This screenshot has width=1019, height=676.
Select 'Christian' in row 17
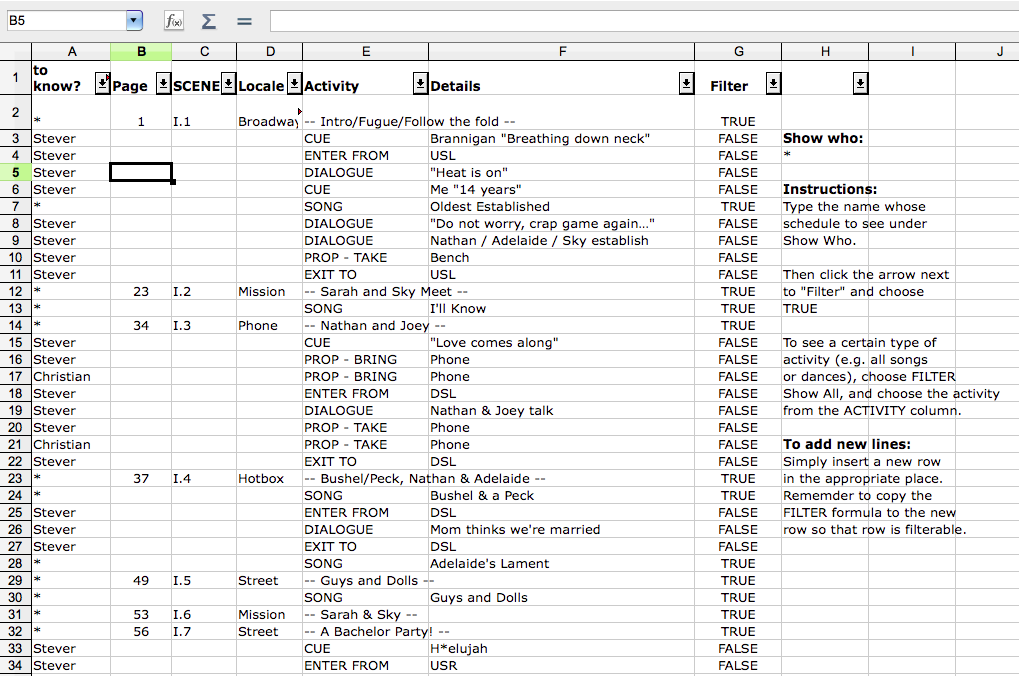coord(71,376)
